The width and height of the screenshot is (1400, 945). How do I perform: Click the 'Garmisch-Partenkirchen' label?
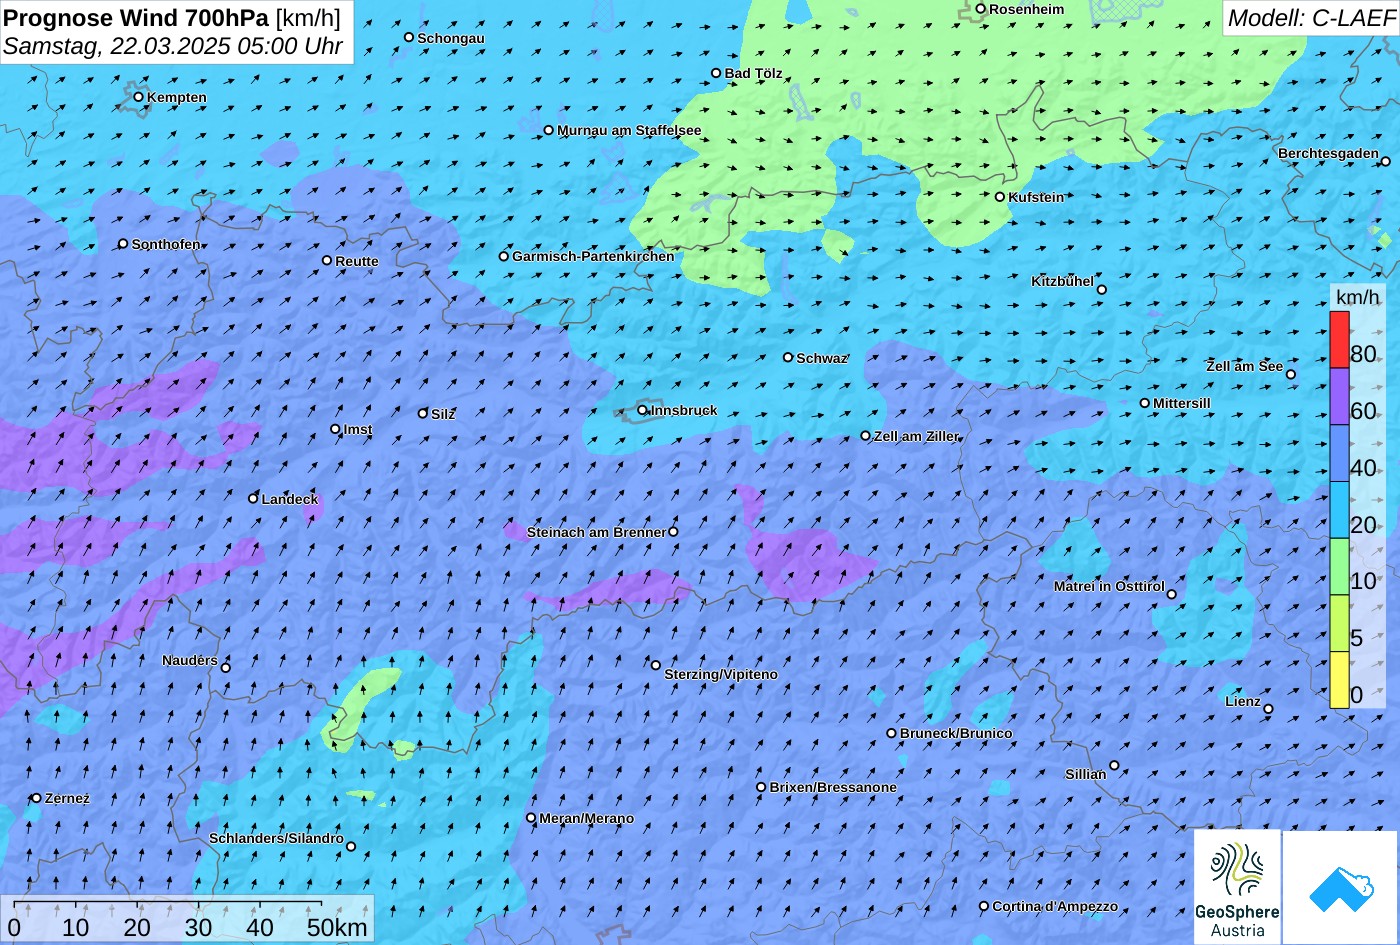coord(593,256)
